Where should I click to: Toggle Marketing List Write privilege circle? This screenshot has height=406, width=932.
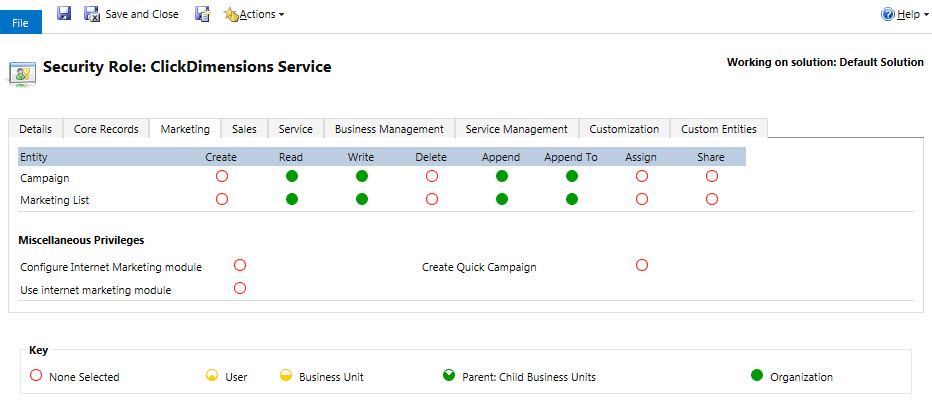click(x=362, y=199)
